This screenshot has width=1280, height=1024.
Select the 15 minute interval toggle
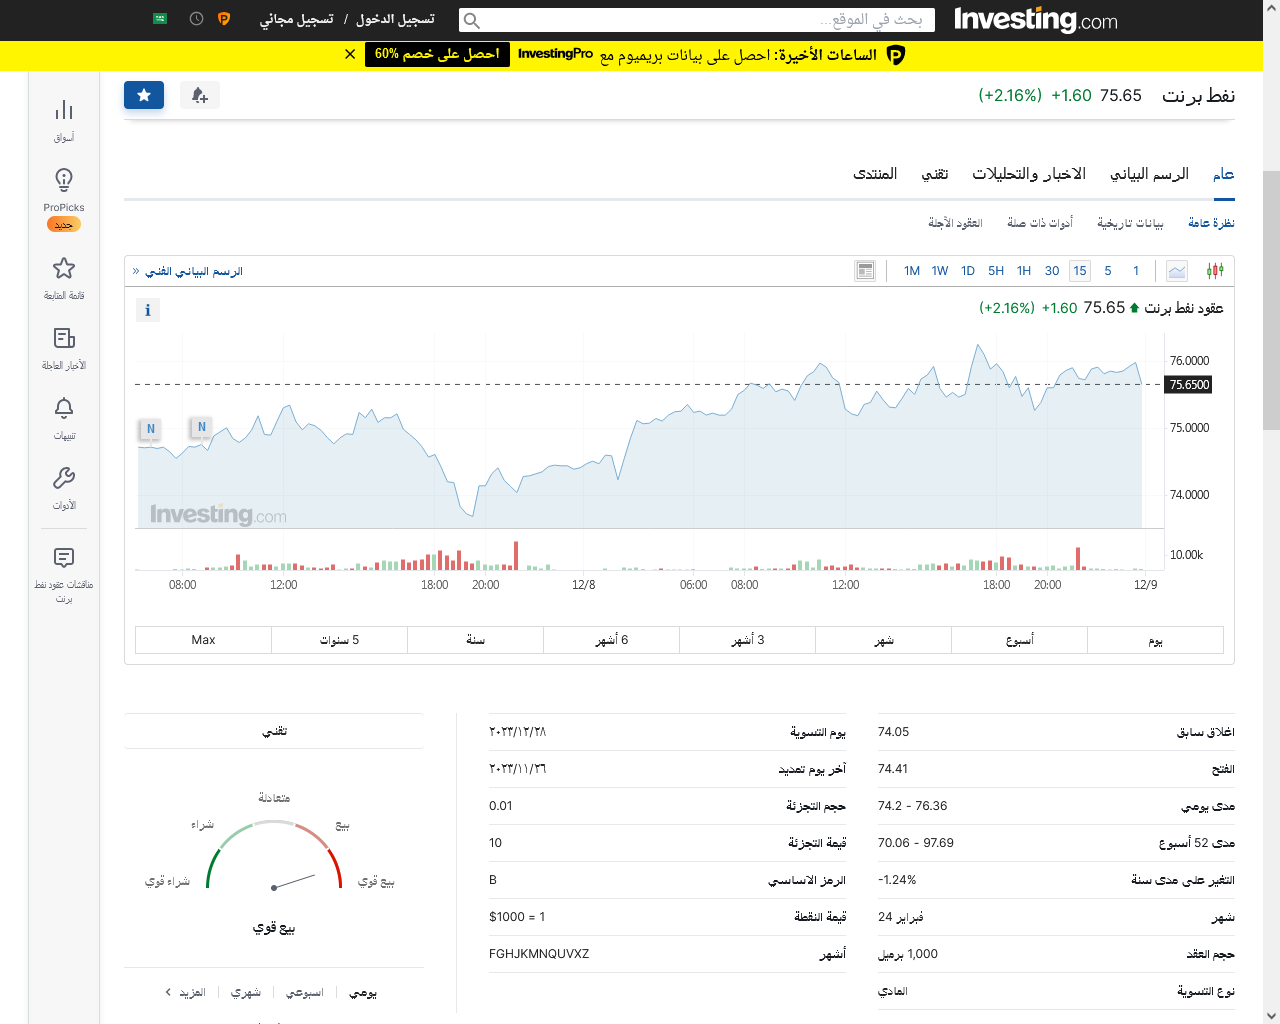click(1079, 271)
